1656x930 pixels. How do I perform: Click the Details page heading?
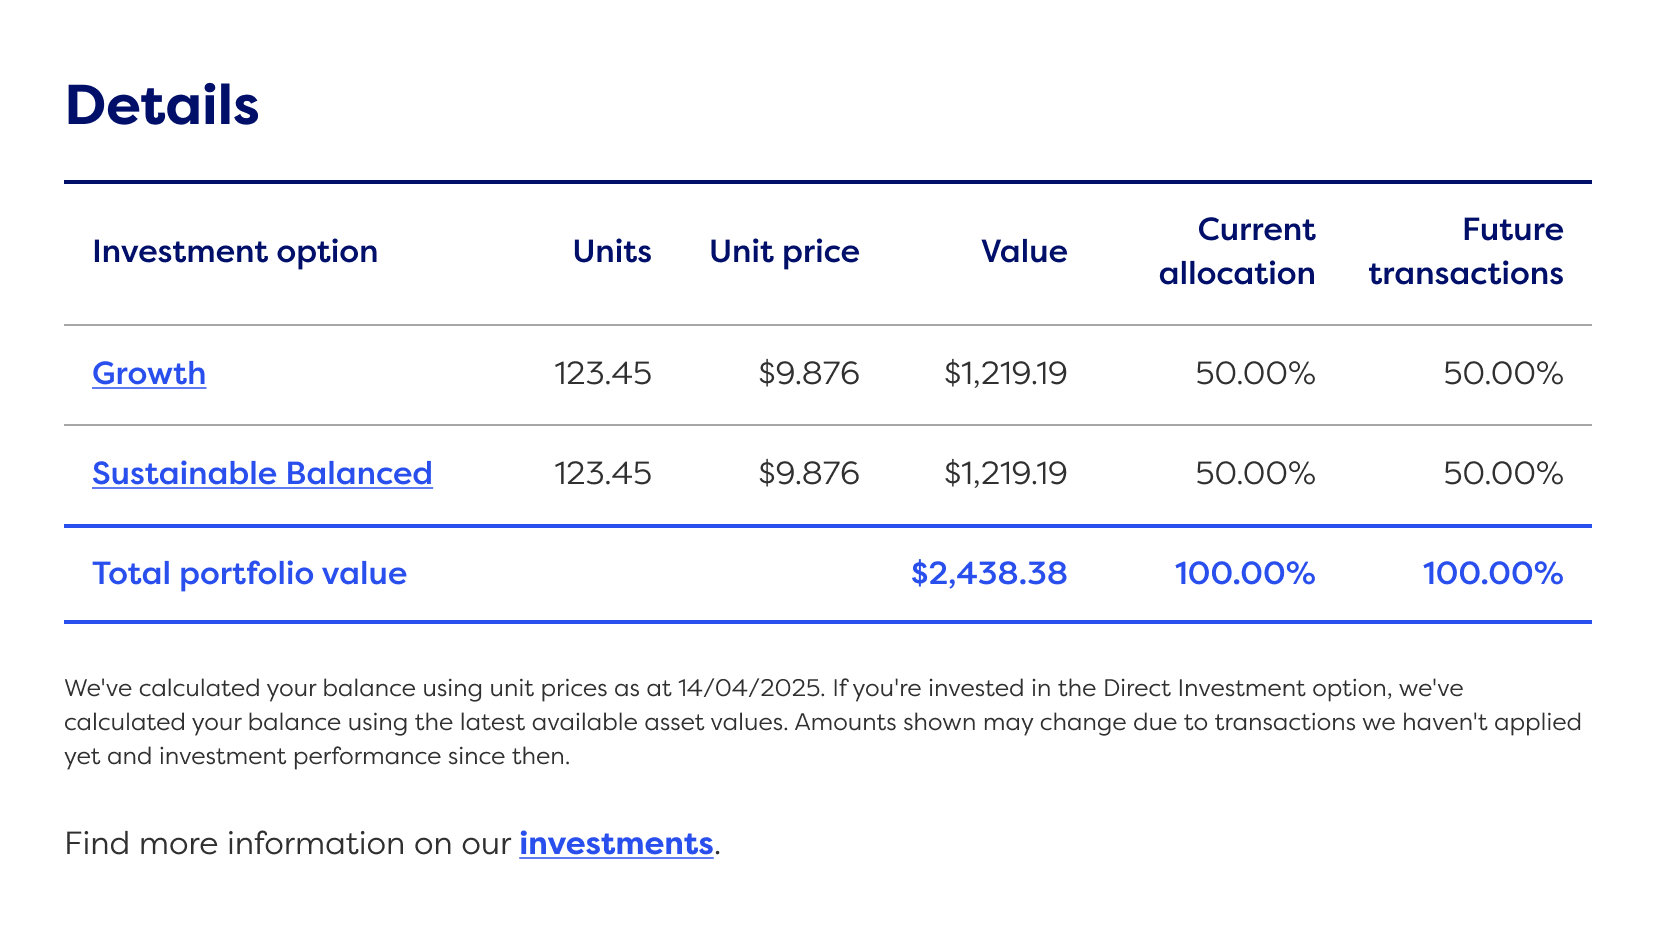click(162, 105)
